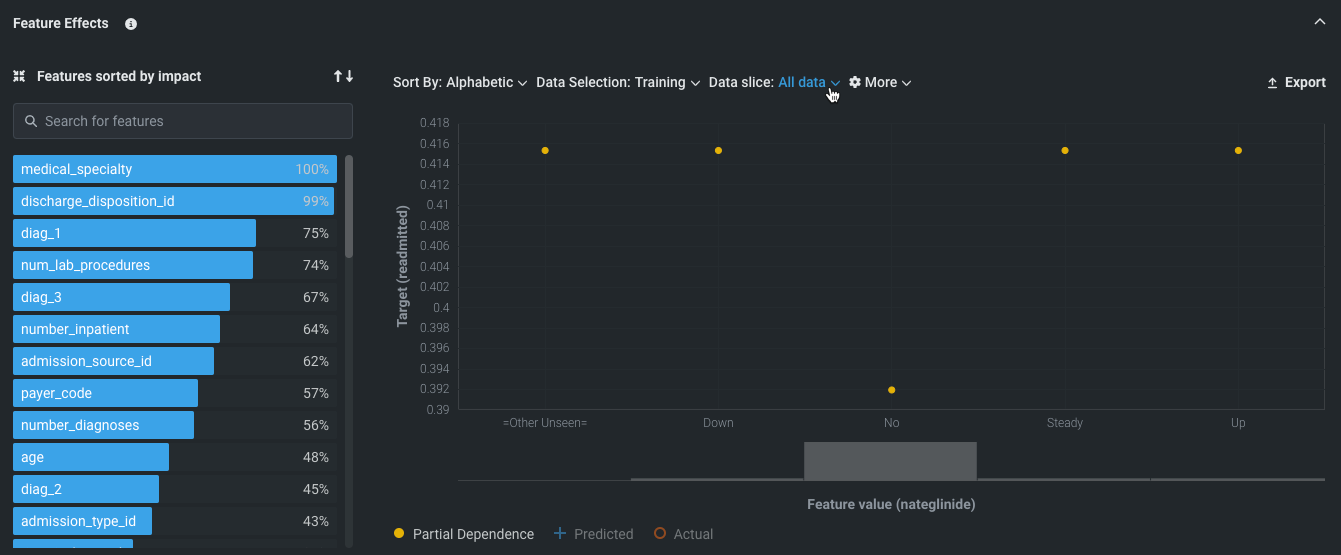The width and height of the screenshot is (1341, 555).
Task: Click the partial dependence point for No
Action: (x=892, y=390)
